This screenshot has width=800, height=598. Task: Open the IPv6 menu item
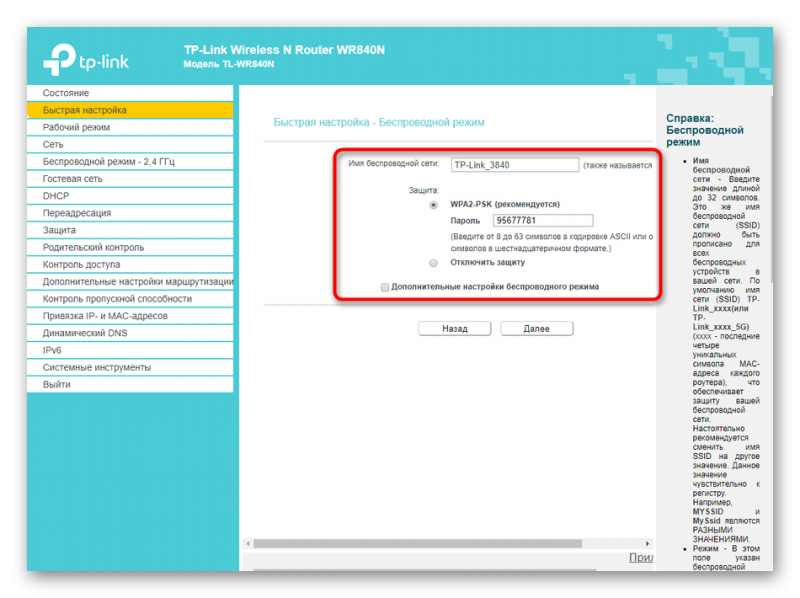130,350
